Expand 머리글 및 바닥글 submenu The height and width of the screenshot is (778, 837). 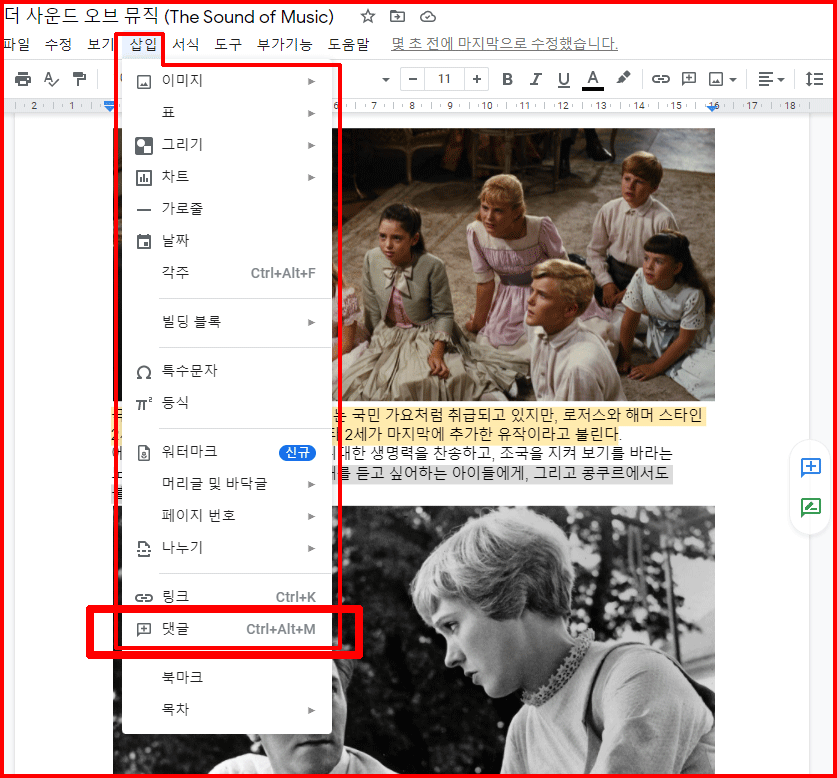tap(227, 484)
